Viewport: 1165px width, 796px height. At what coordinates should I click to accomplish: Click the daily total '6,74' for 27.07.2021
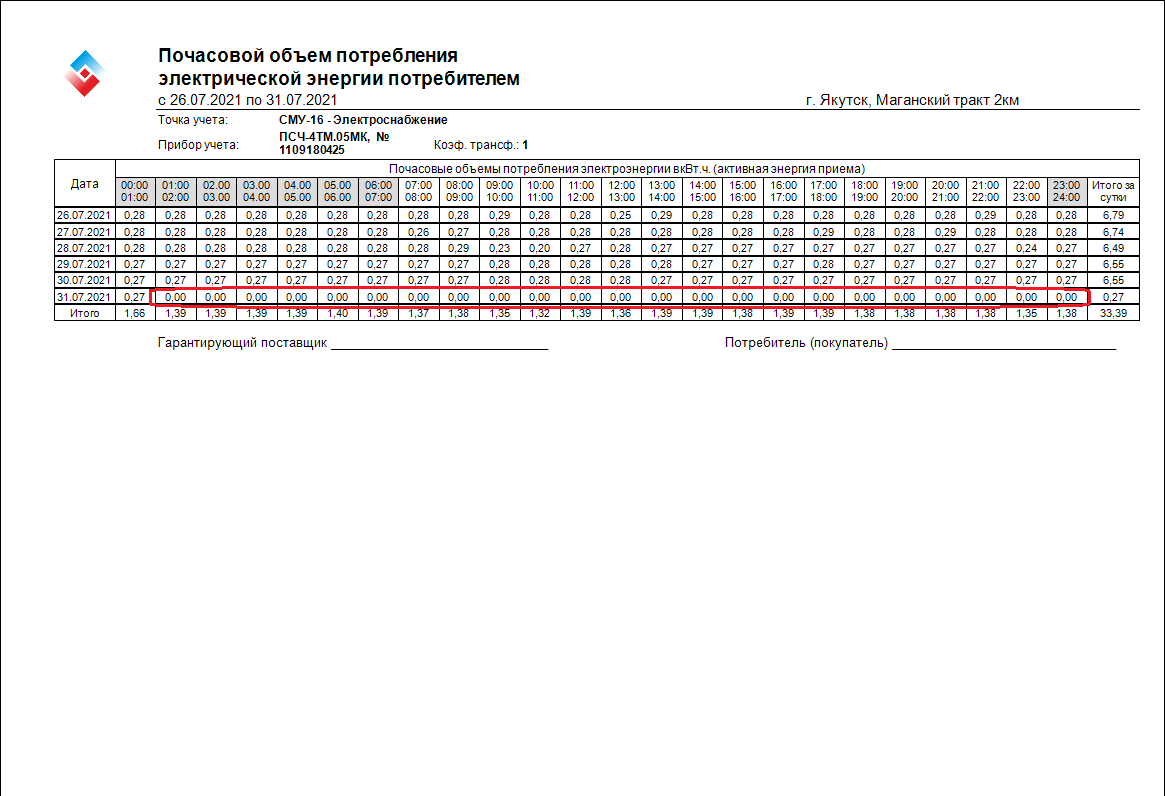[1113, 232]
